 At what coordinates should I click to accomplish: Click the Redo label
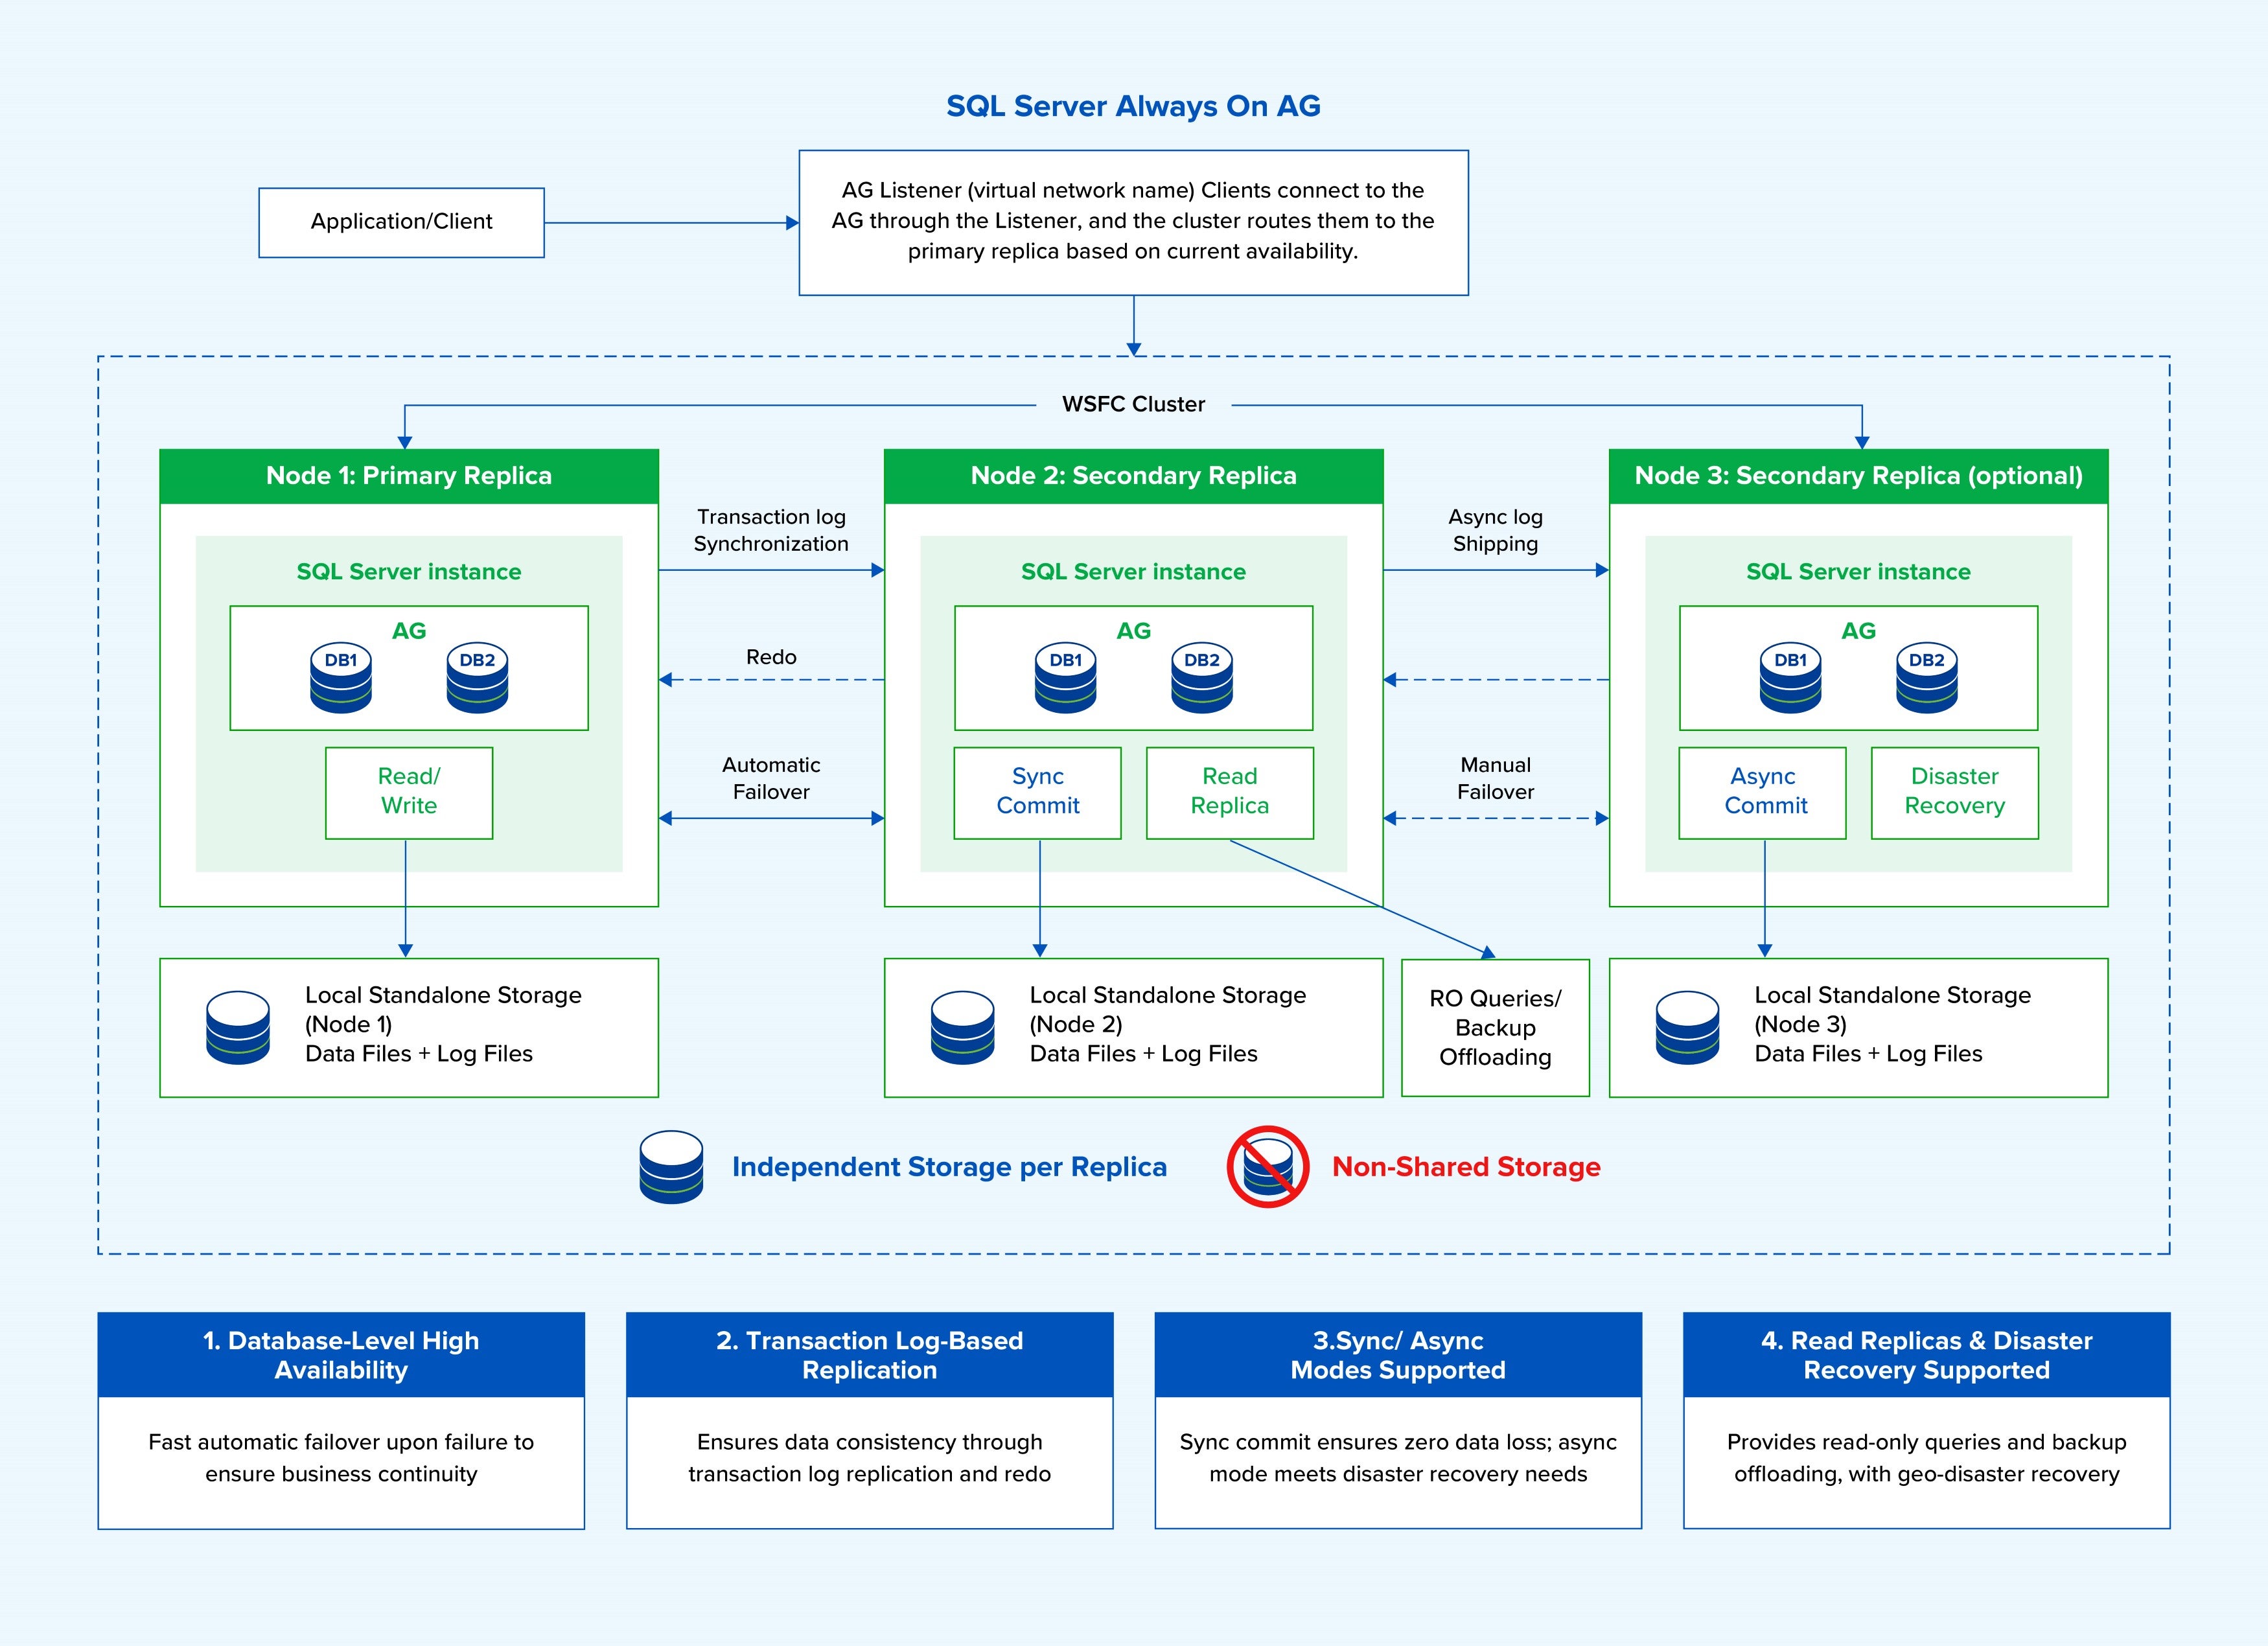click(x=771, y=657)
